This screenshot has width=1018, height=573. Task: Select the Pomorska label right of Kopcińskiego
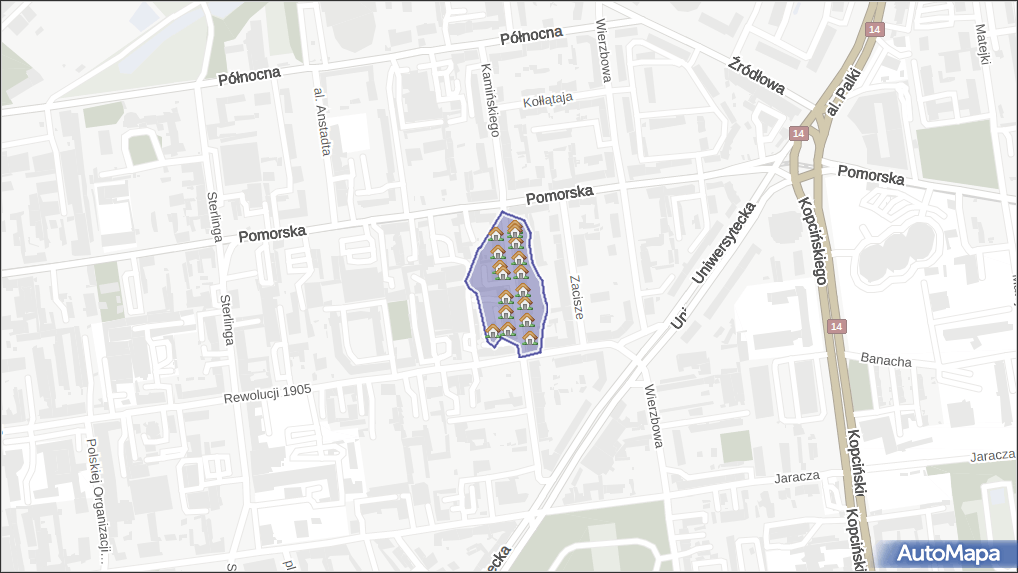870,176
